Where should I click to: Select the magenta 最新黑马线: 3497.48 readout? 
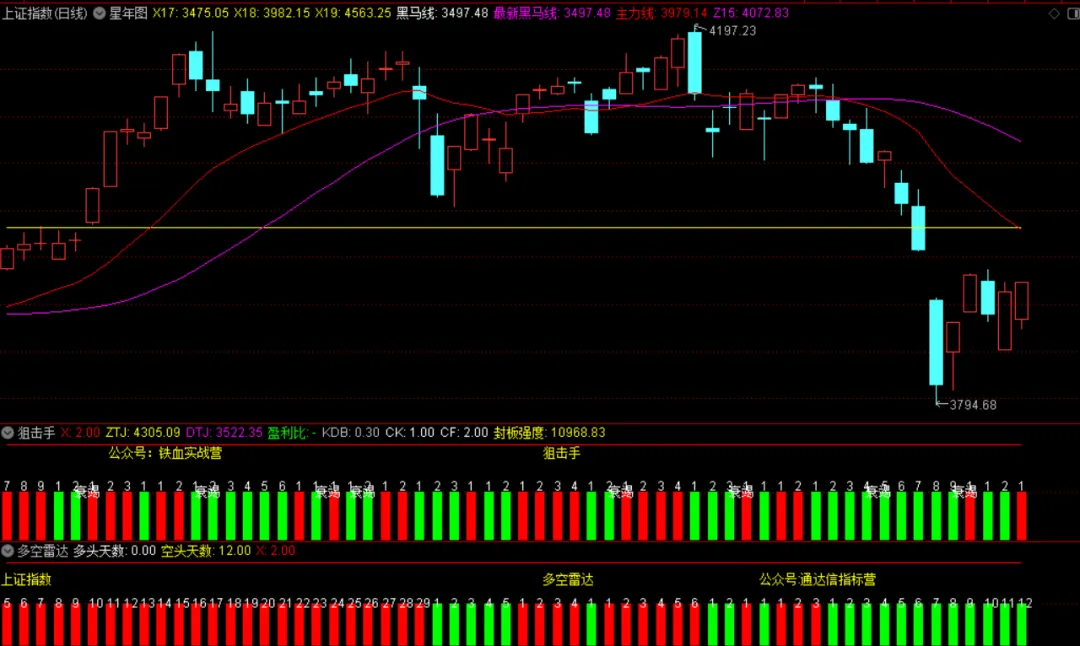552,13
